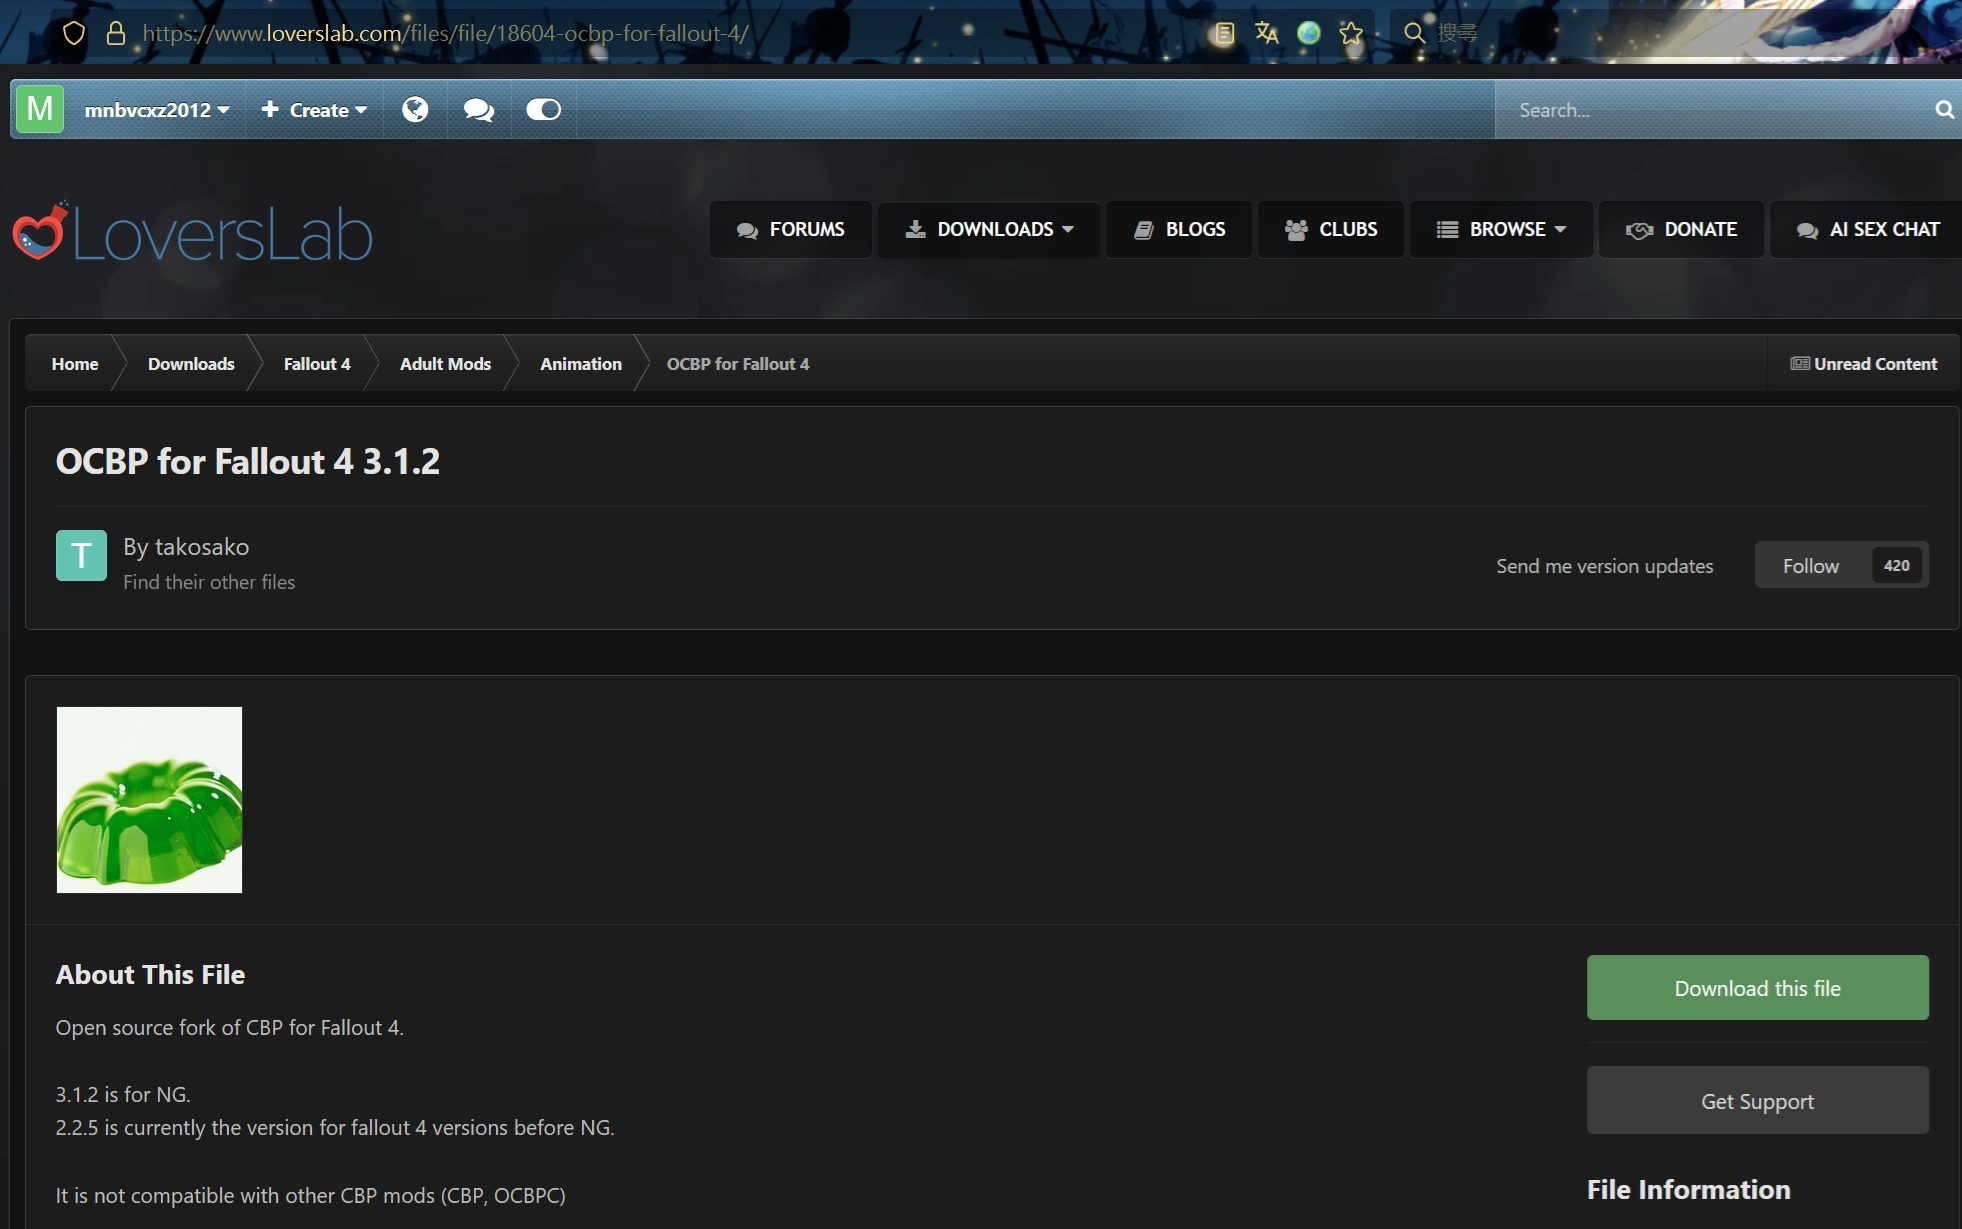Open the Create dropdown menu
Viewport: 1962px width, 1229px height.
314,110
